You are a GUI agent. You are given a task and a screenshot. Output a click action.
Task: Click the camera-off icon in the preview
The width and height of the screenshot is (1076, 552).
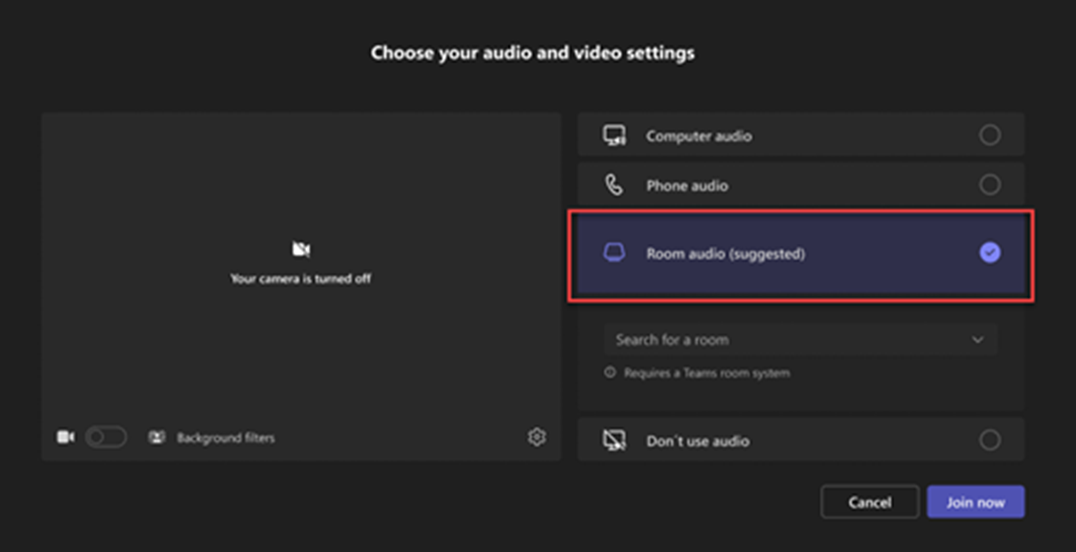(301, 249)
